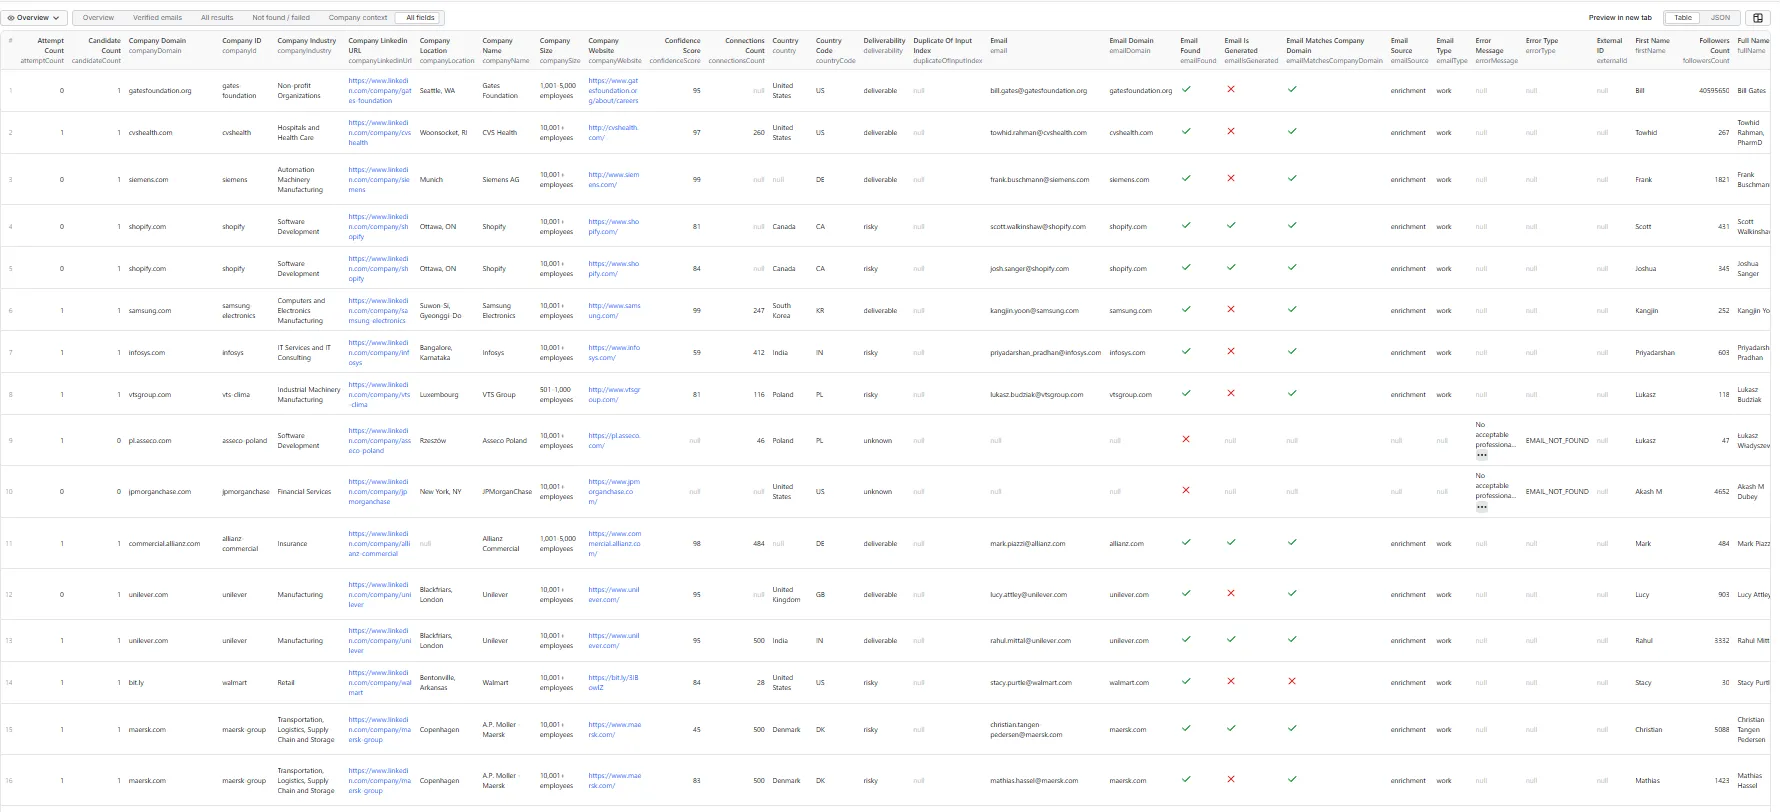
Task: Click Woonsocket, RI company location cell
Action: coord(443,133)
